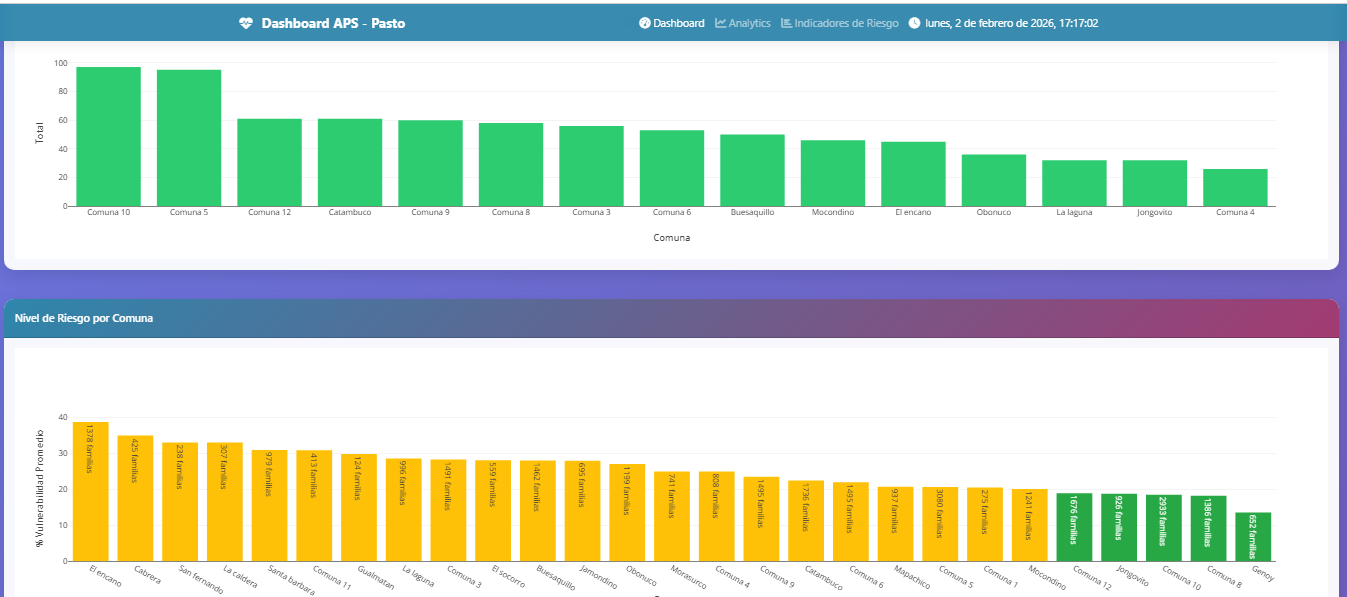1347x597 pixels.
Task: Select the Genoy green bar with 652 familias
Action: tap(1253, 537)
